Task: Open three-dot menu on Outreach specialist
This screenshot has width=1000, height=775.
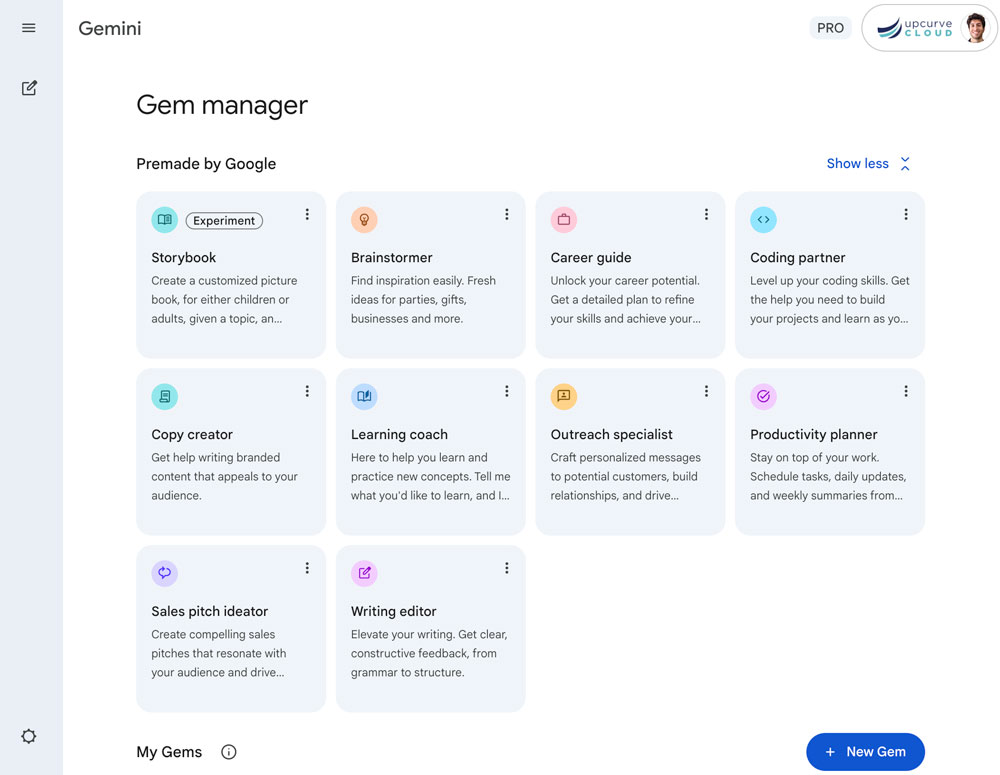Action: [x=706, y=392]
